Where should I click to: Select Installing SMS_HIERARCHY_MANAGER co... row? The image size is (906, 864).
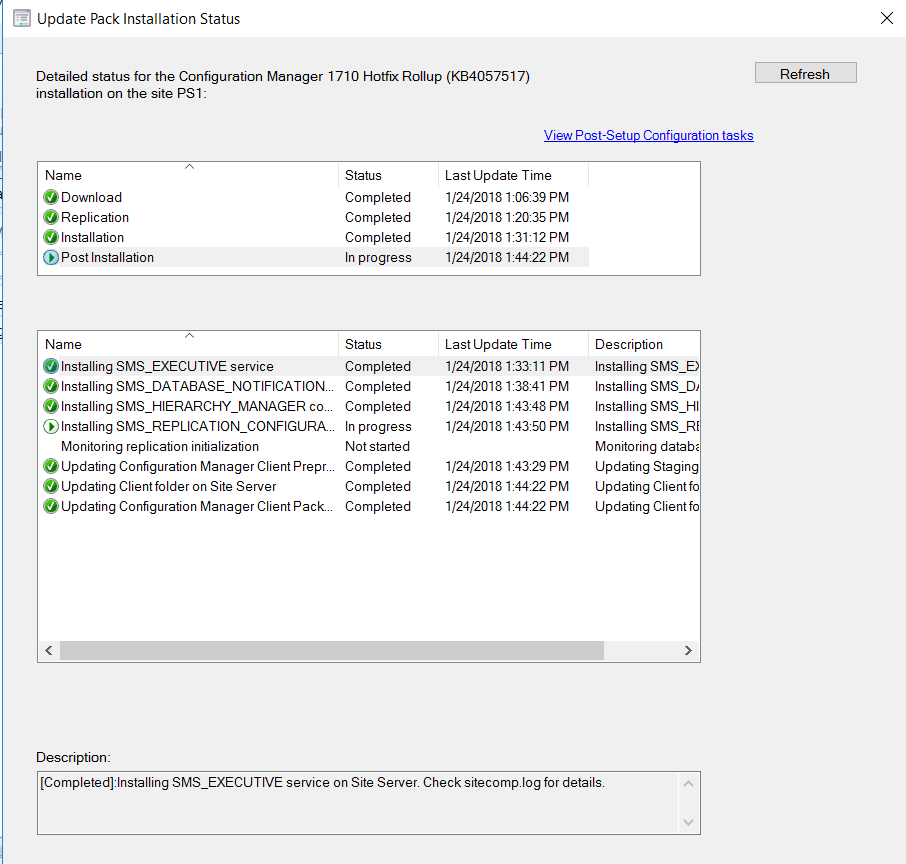(x=370, y=406)
